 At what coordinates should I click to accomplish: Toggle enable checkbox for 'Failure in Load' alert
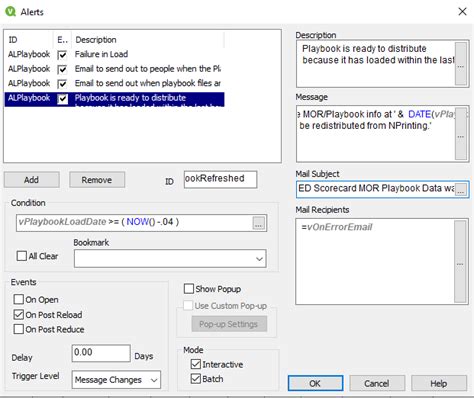[x=62, y=55]
